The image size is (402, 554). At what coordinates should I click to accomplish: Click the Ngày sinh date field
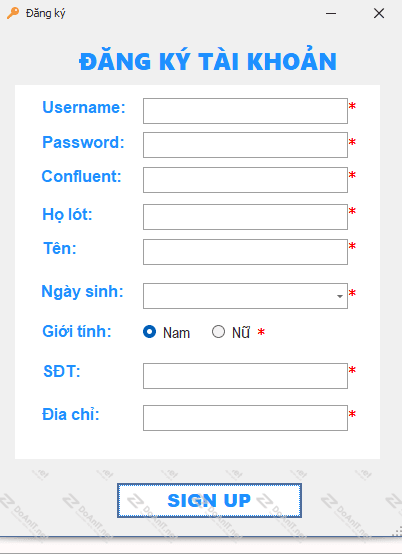click(245, 296)
